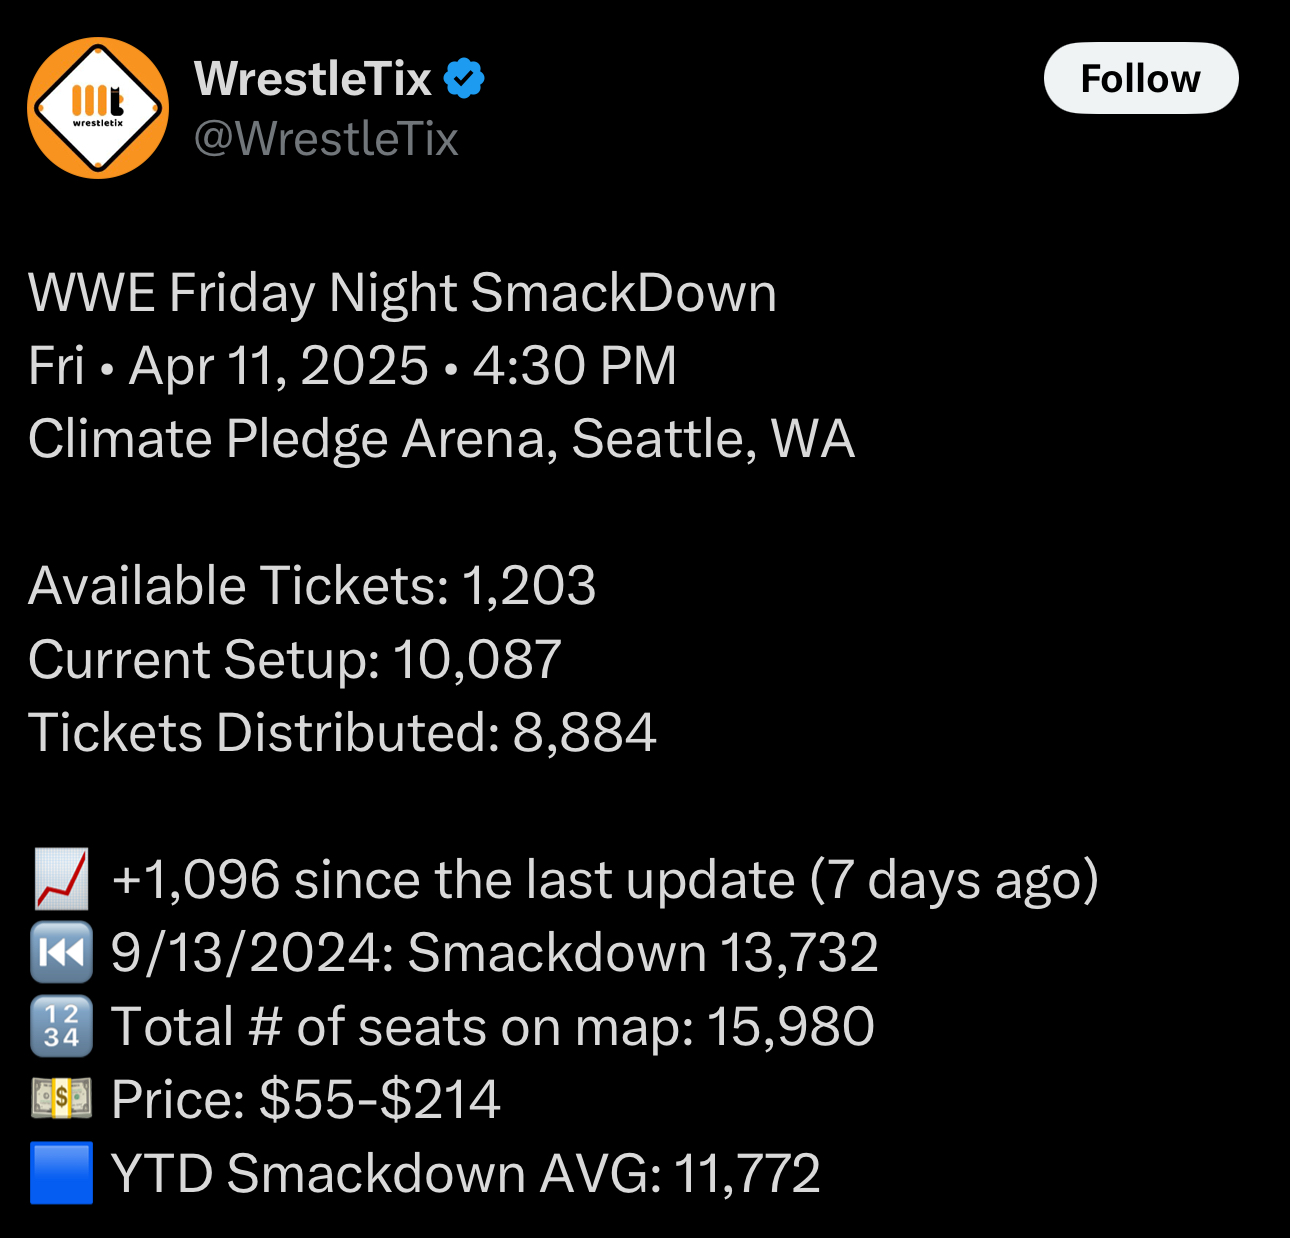Click the chart increasing emoji
Screen dimensions: 1290x1238
click(x=62, y=879)
